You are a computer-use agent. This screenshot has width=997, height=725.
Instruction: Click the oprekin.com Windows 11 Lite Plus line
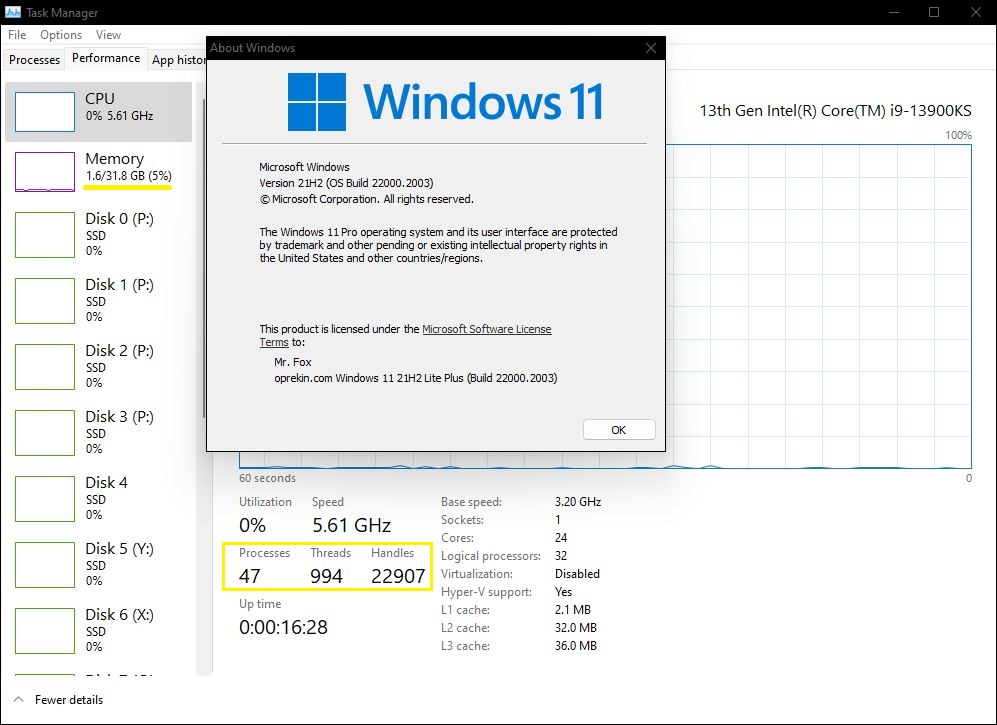[x=415, y=378]
